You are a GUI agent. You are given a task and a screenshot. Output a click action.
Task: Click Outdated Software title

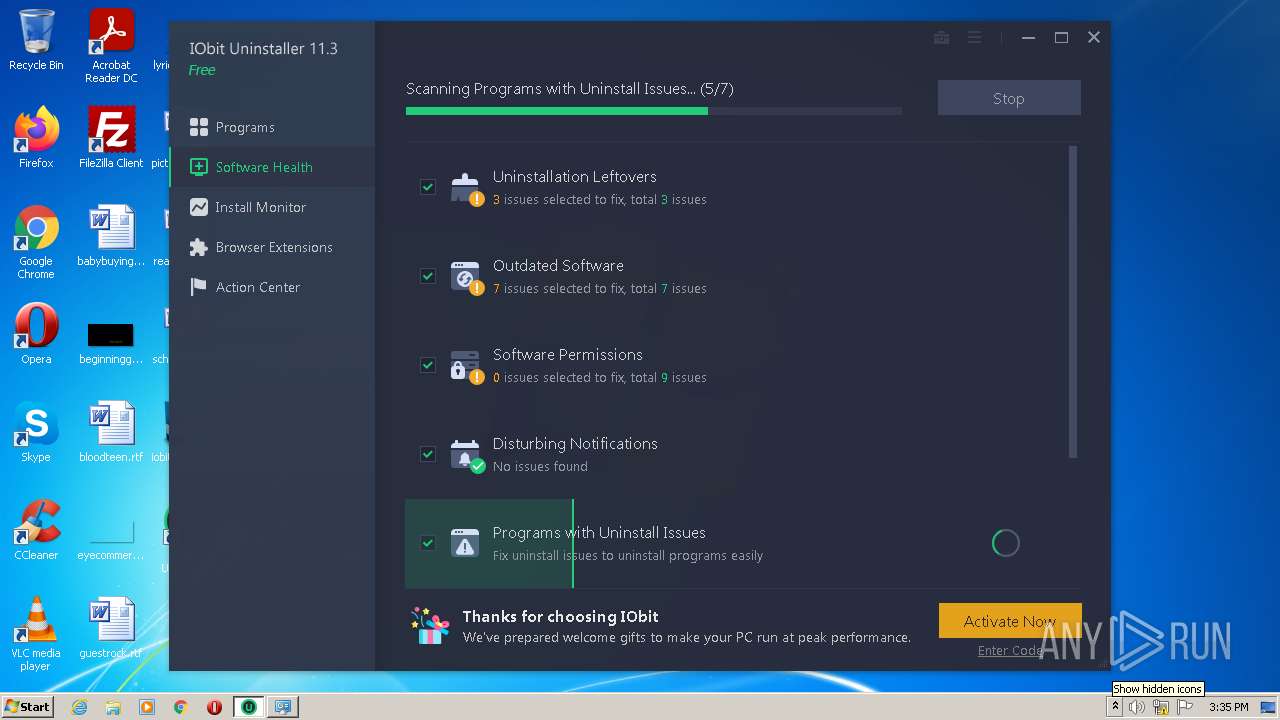(558, 266)
